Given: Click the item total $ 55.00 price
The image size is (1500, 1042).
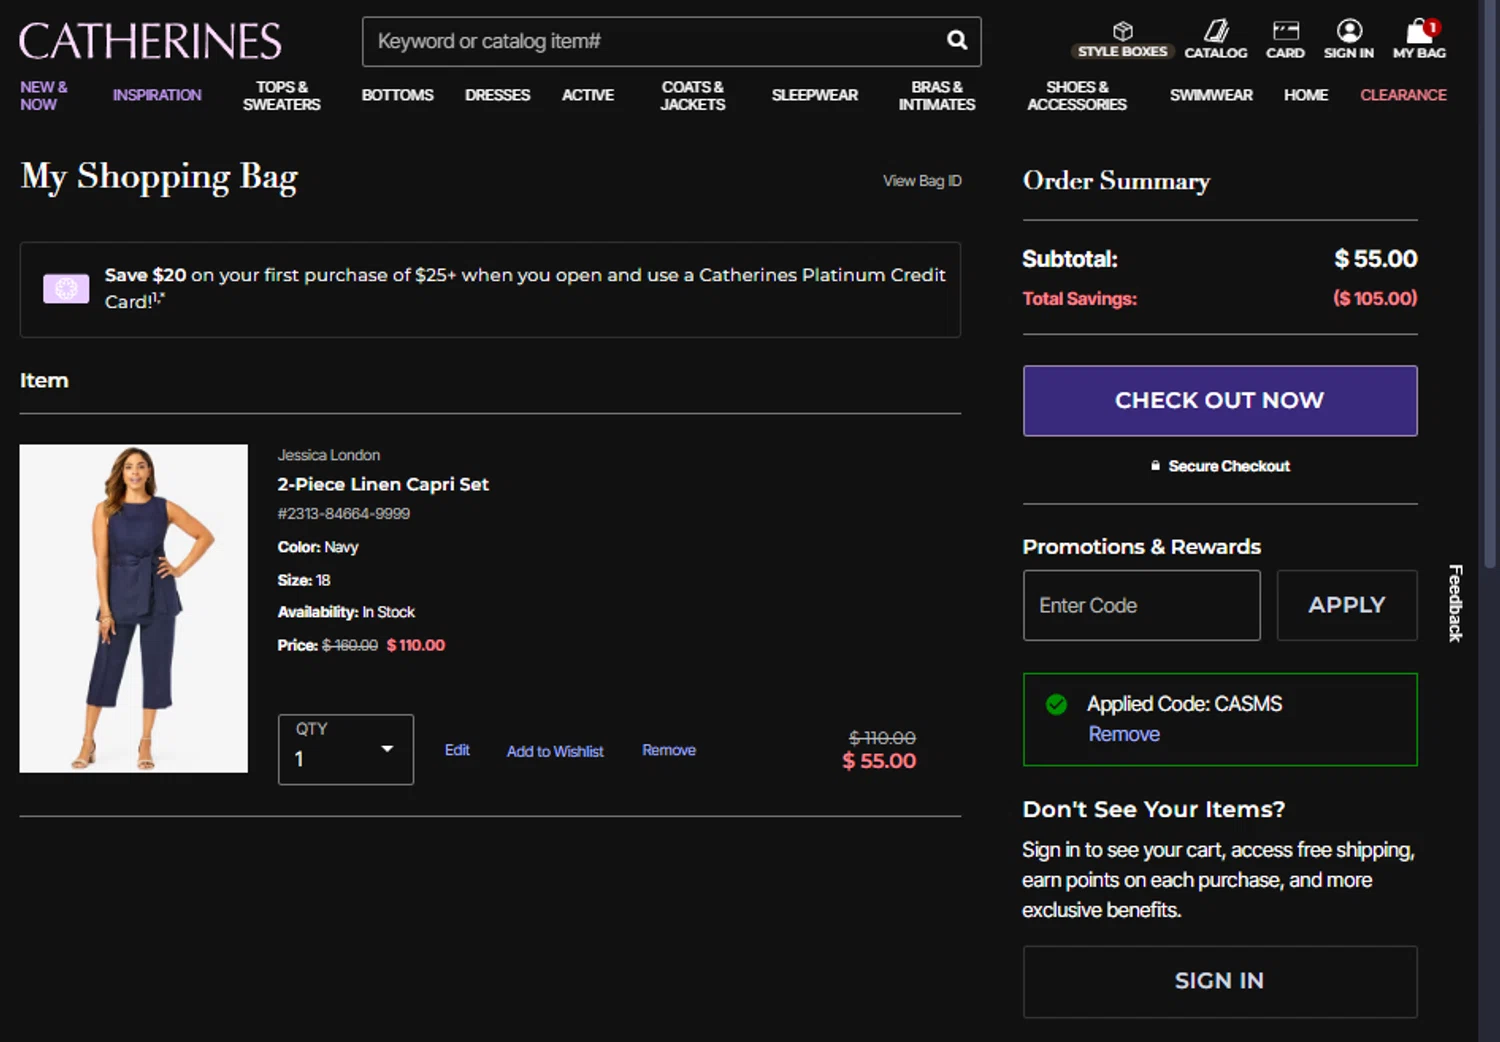Looking at the screenshot, I should coord(879,761).
